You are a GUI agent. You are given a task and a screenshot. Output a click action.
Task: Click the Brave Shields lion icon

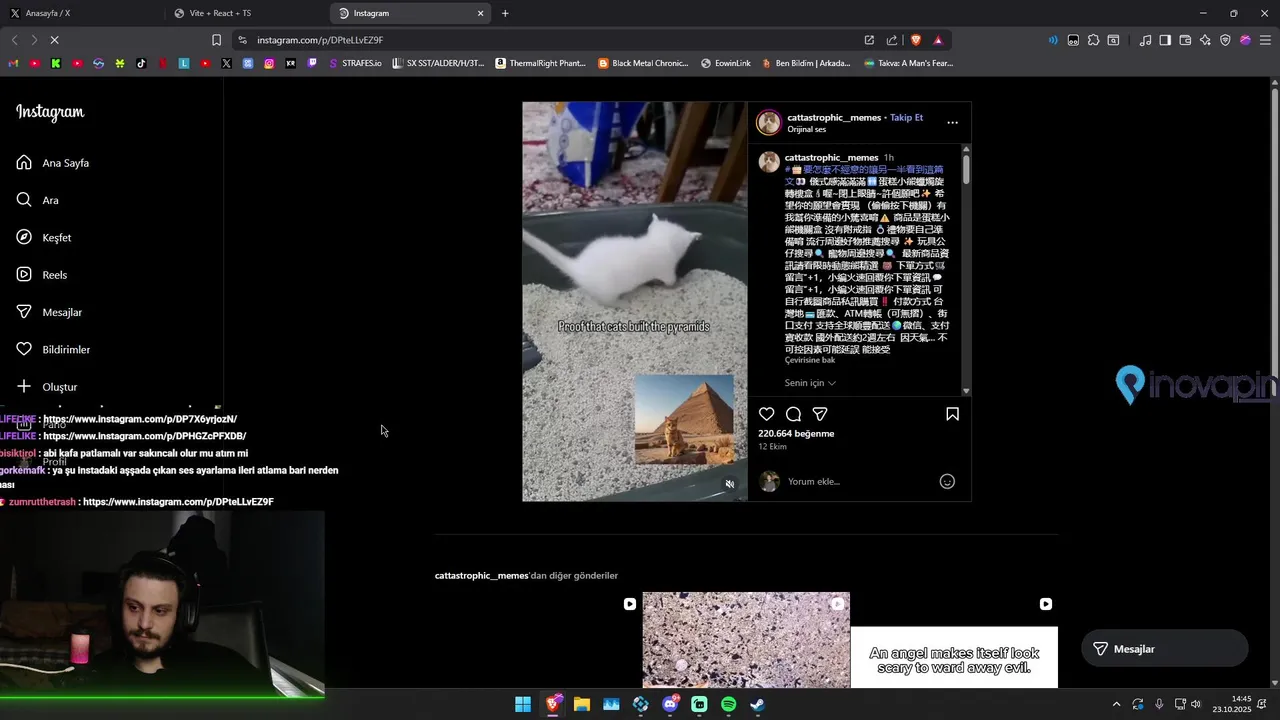coord(916,40)
